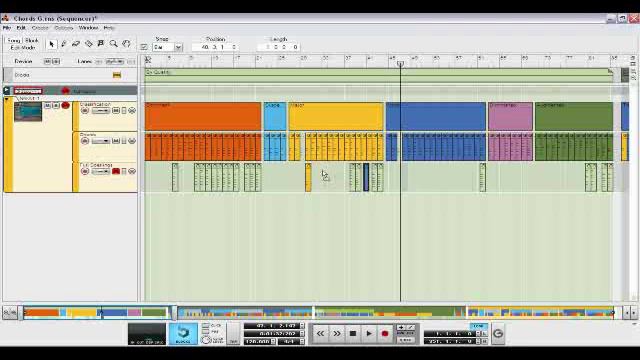Mute the Classification lane
Viewport: 640px width, 360px height.
click(116, 111)
